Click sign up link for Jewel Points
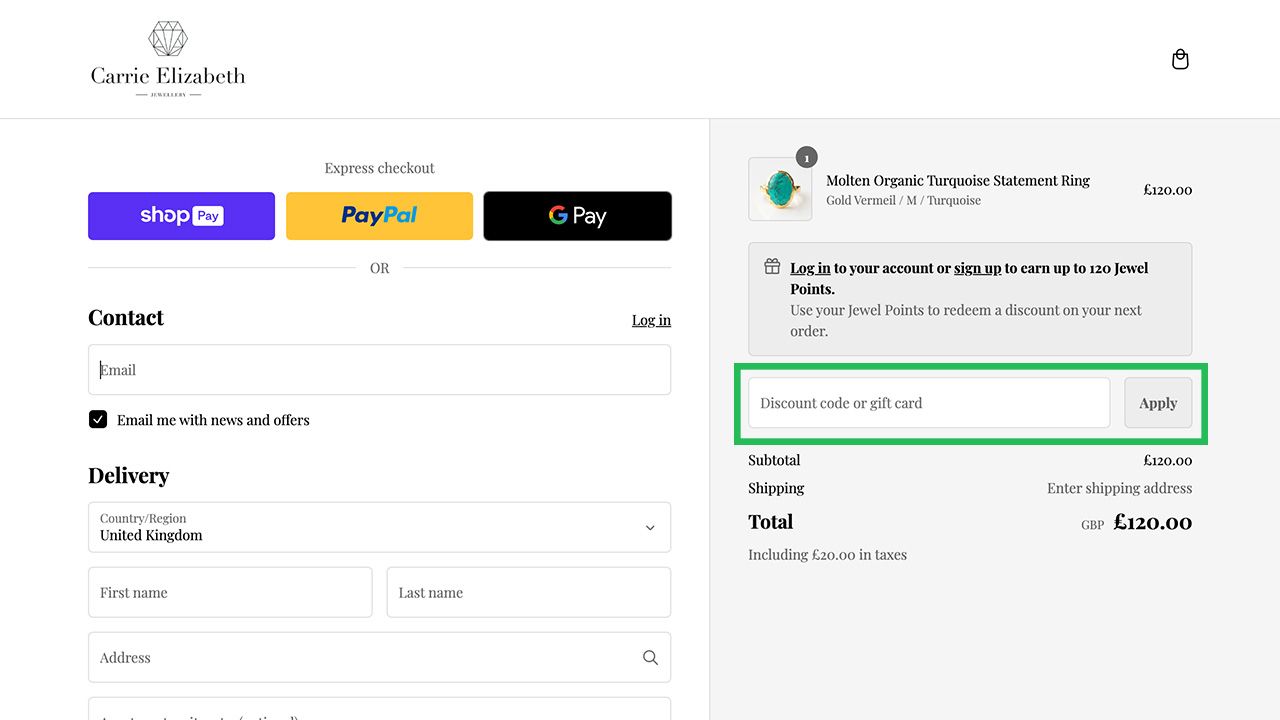 [x=977, y=268]
